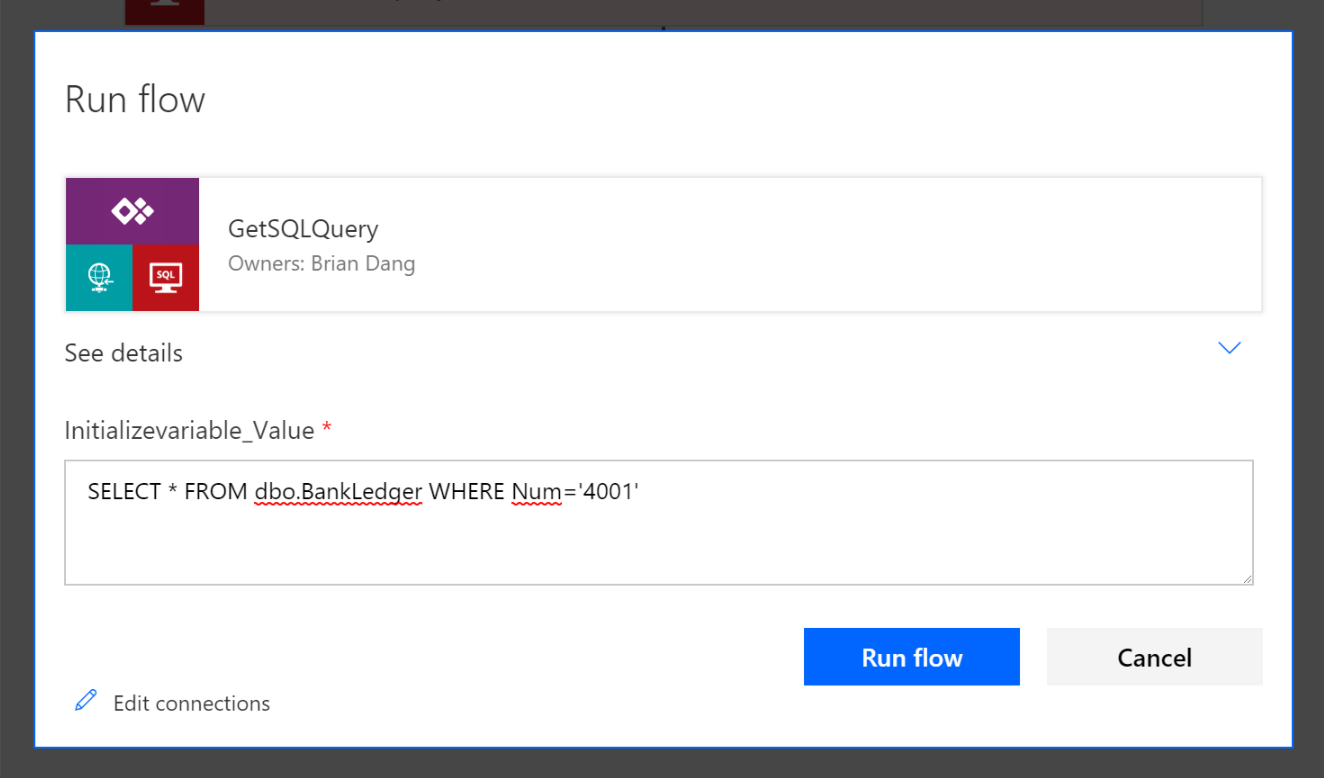Click the Run flow dialog heading
Viewport: 1324px width, 778px height.
tap(135, 100)
